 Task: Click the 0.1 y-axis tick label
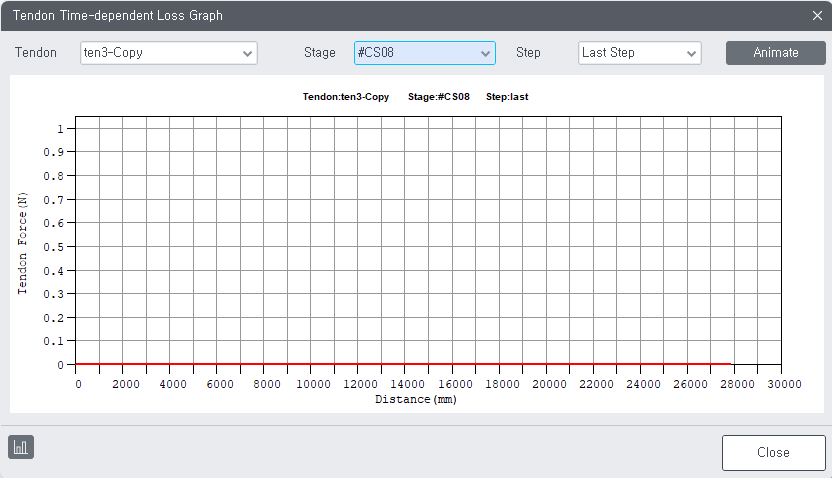54,341
